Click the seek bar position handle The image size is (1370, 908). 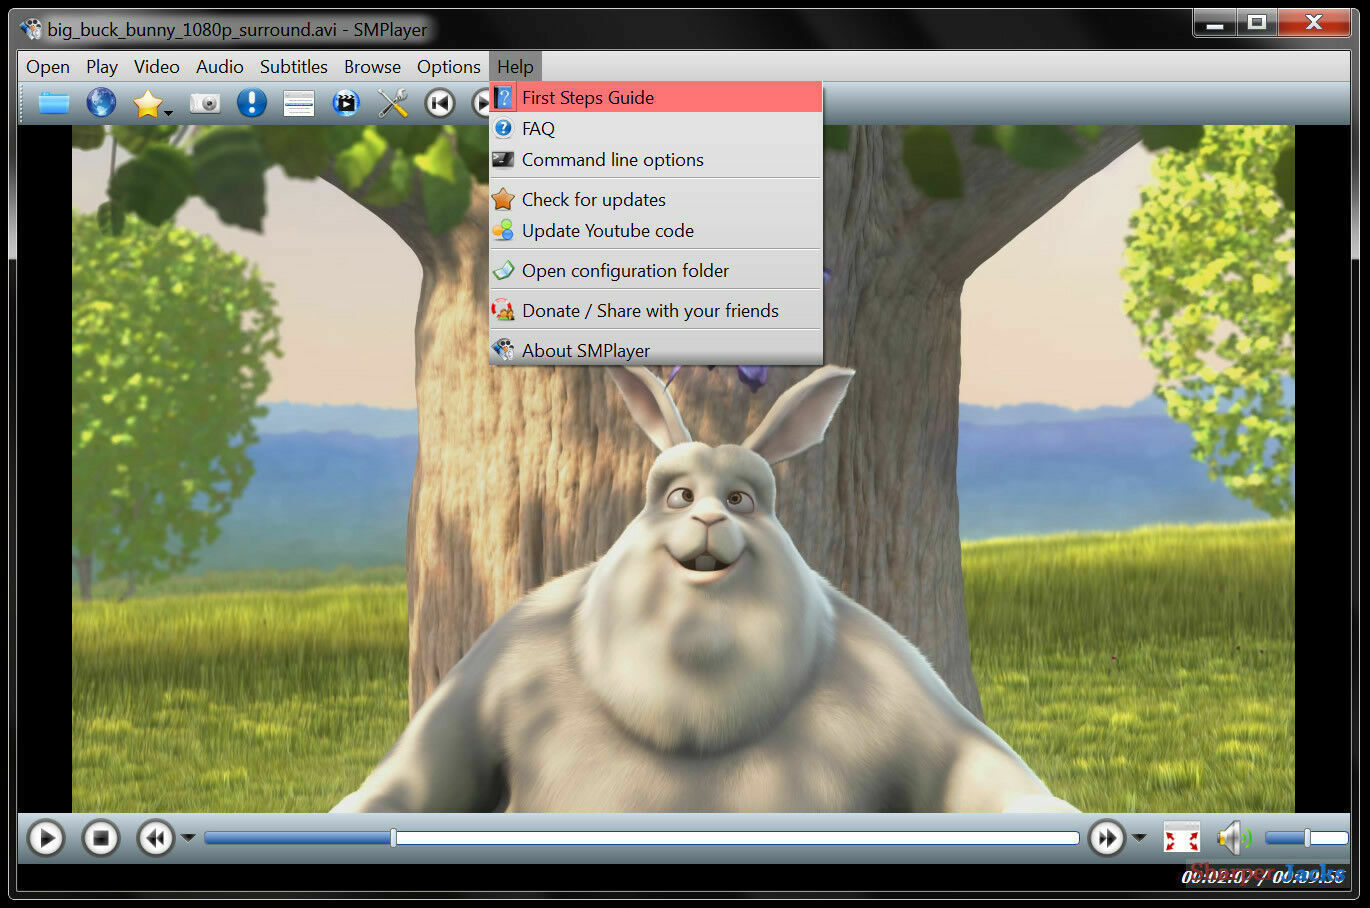pyautogui.click(x=393, y=838)
